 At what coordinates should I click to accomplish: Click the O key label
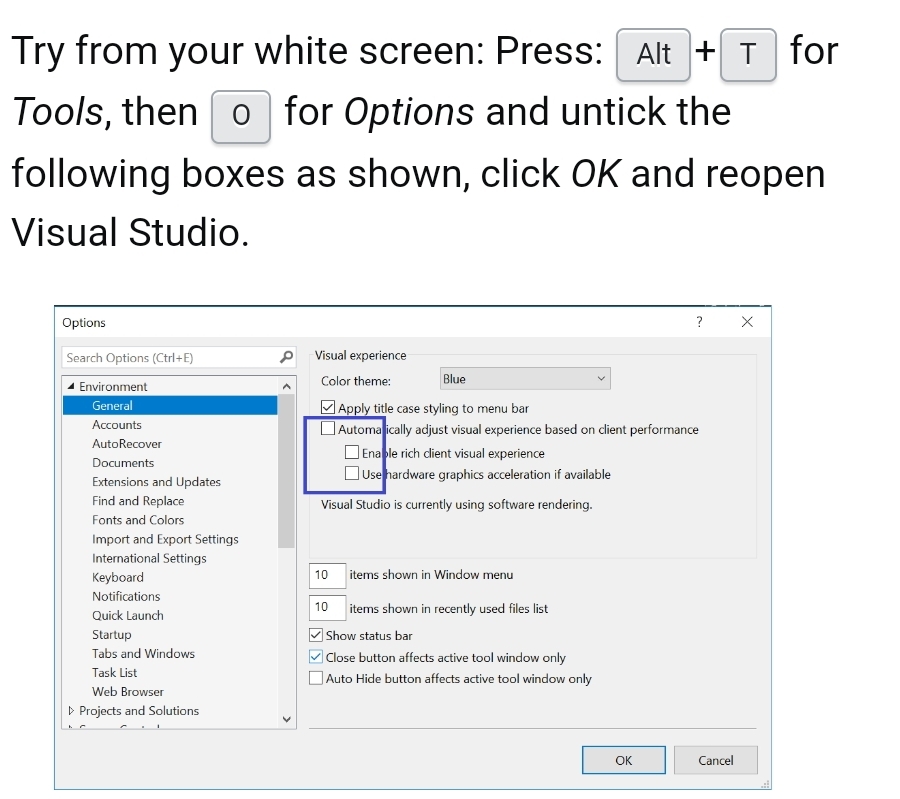240,117
